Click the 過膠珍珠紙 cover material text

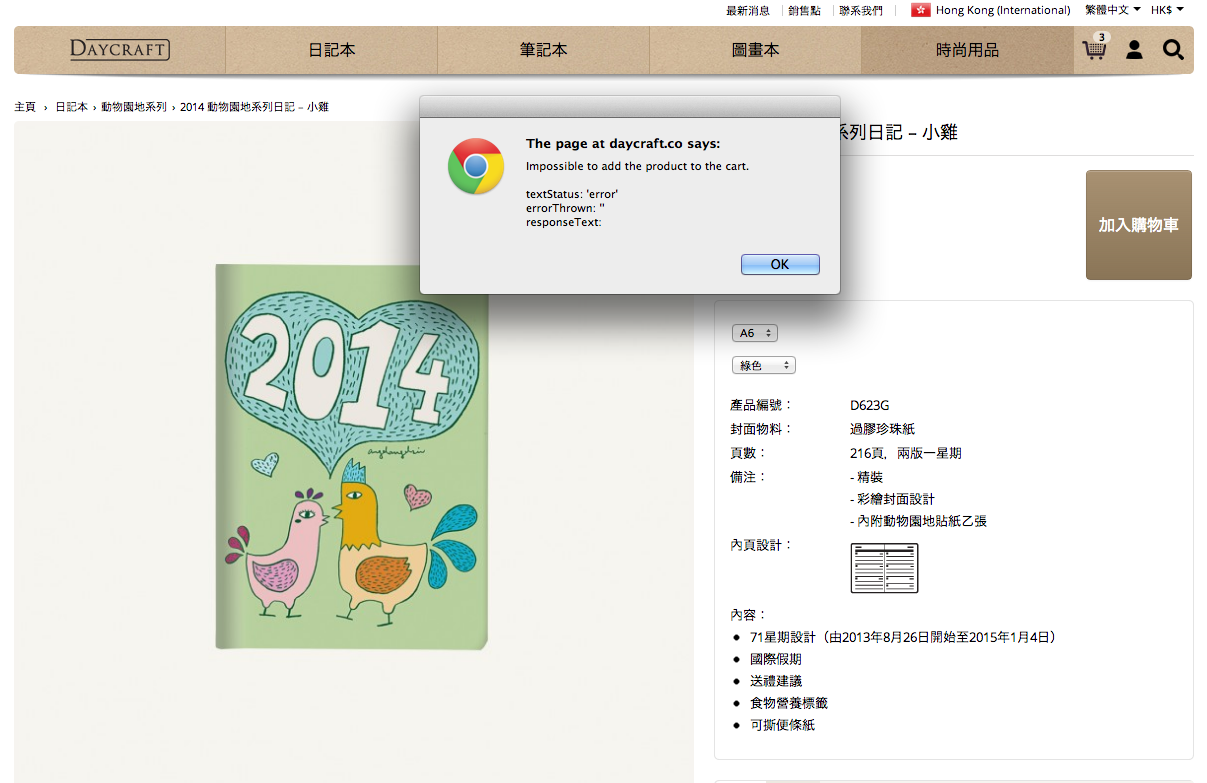click(x=882, y=429)
